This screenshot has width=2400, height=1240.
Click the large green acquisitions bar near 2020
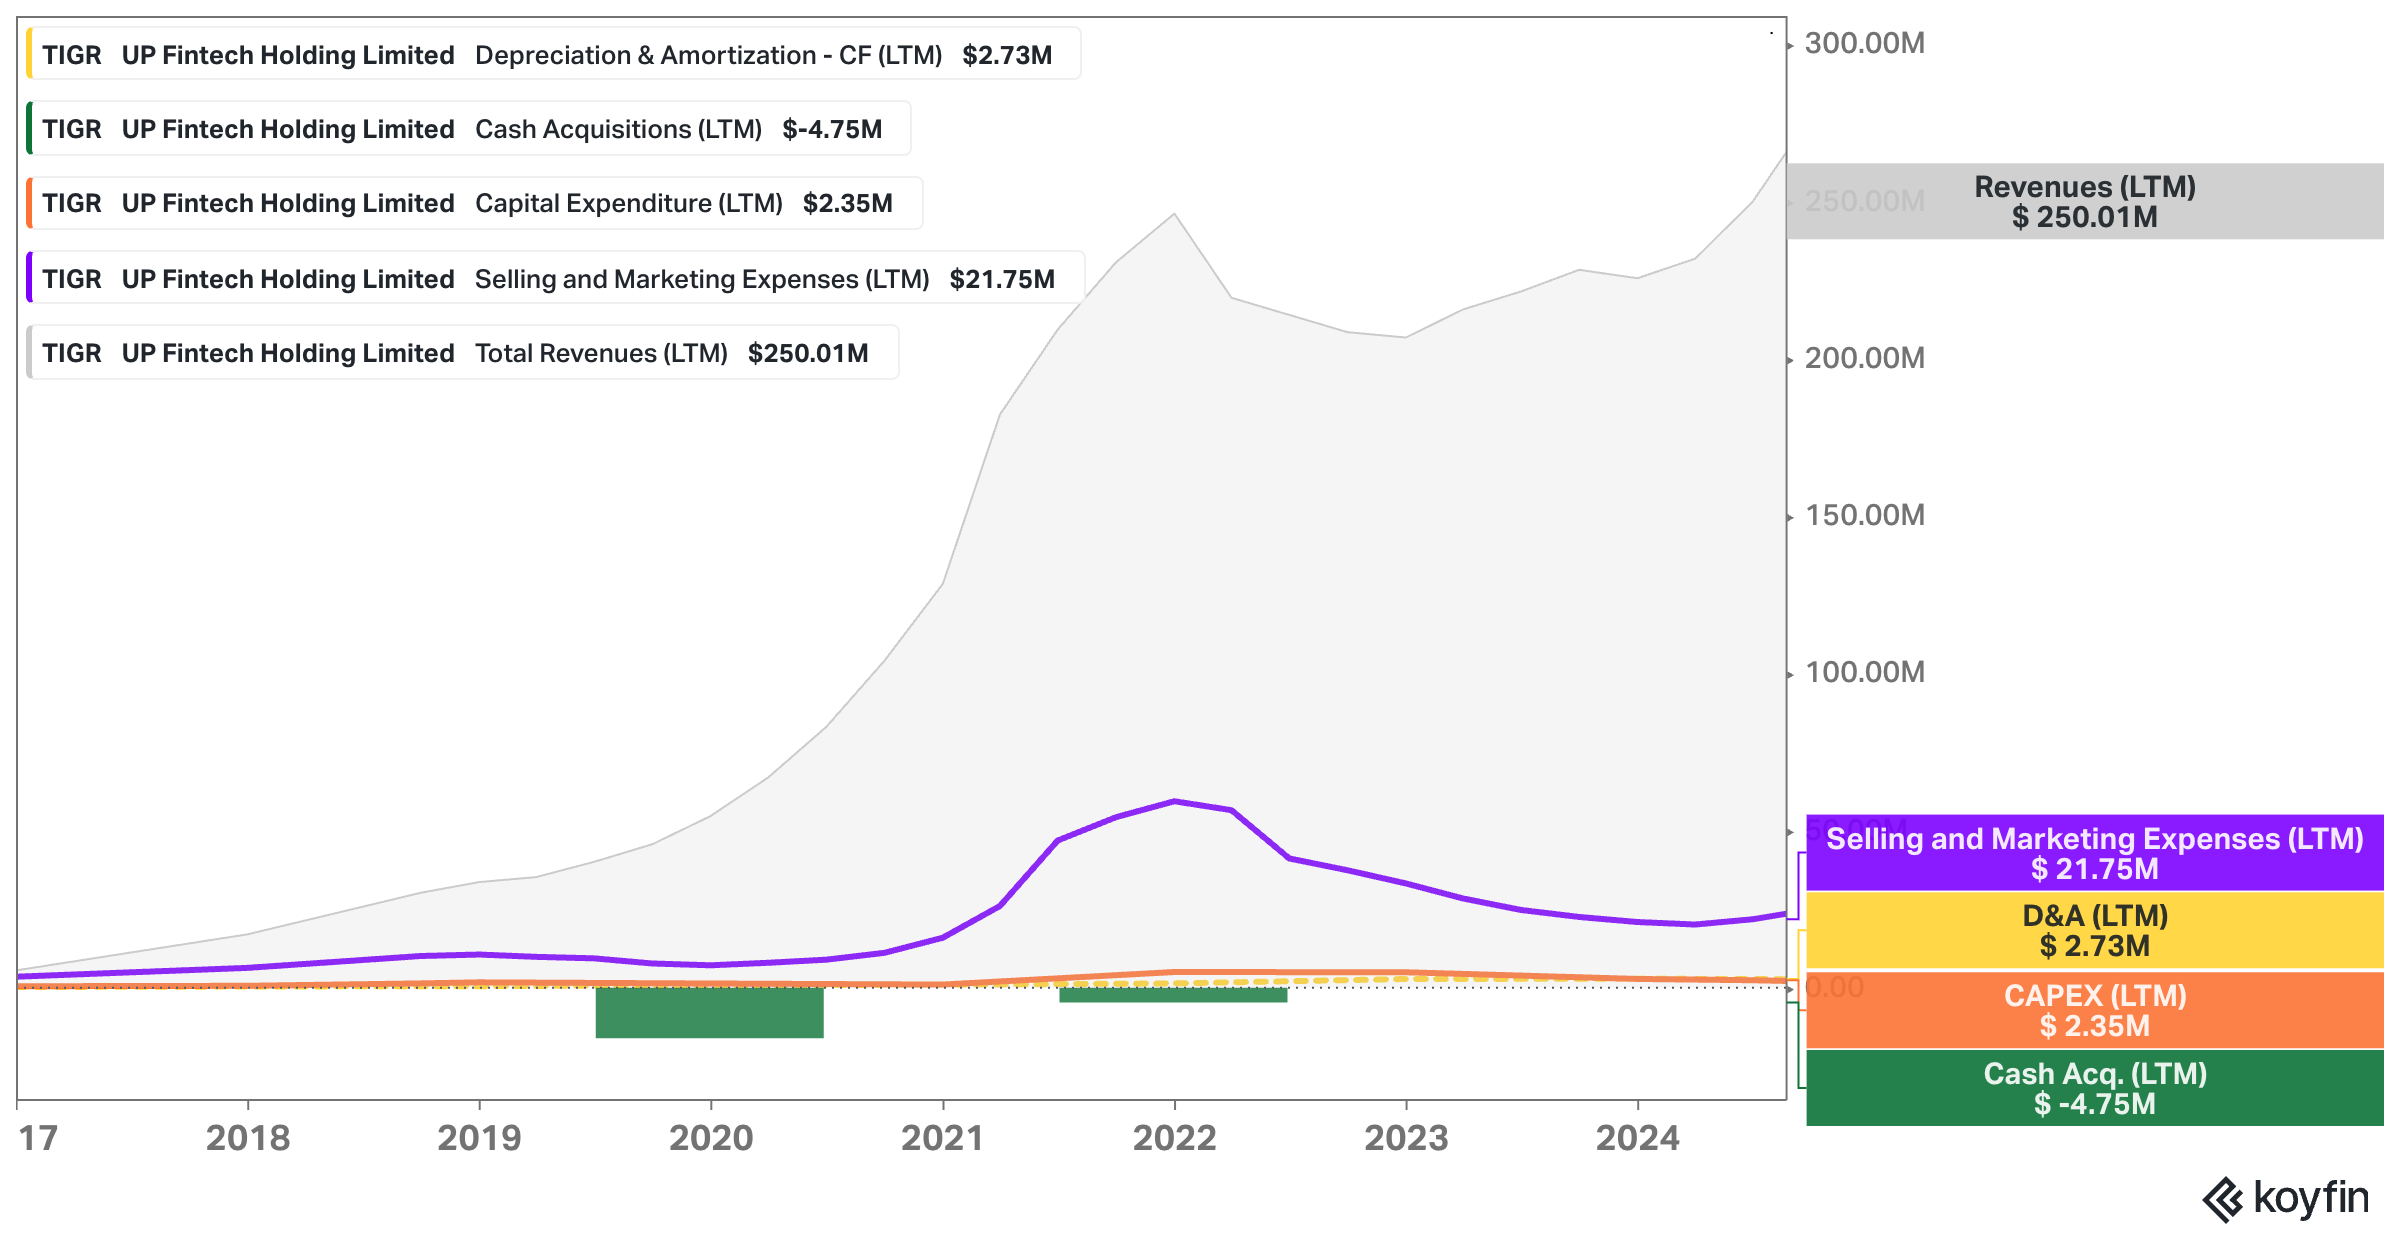(709, 1012)
